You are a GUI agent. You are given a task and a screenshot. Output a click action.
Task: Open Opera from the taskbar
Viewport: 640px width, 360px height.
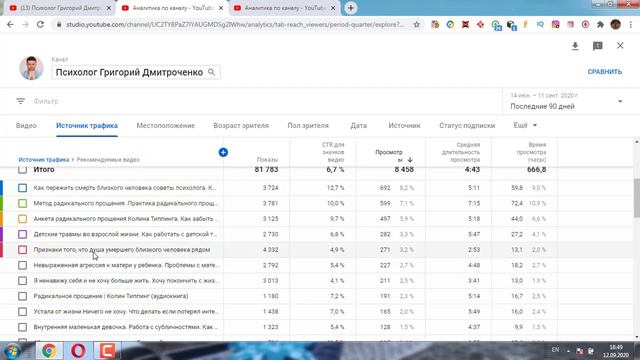tap(78, 351)
